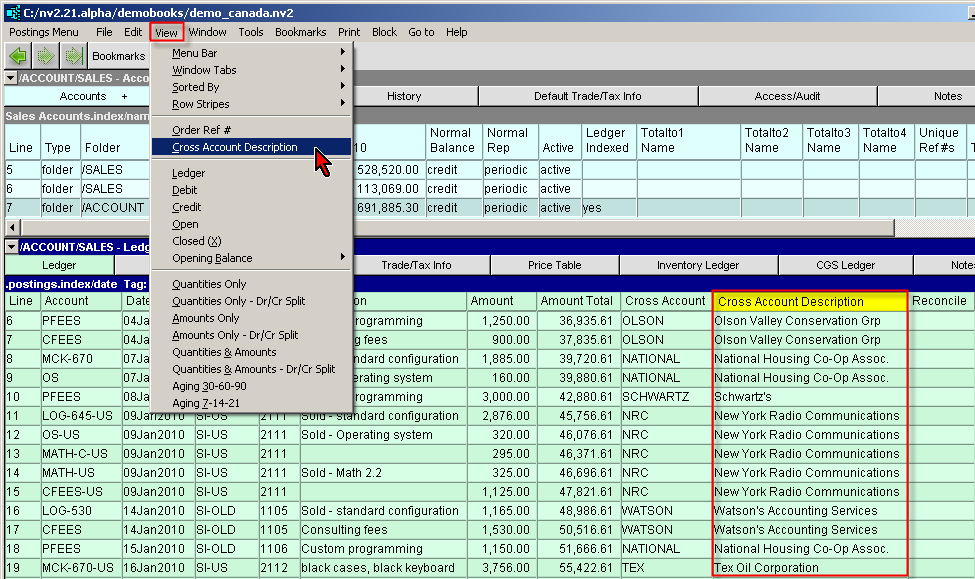The height and width of the screenshot is (579, 975).
Task: Switch to the Inventory Ledger tab
Action: click(x=697, y=265)
